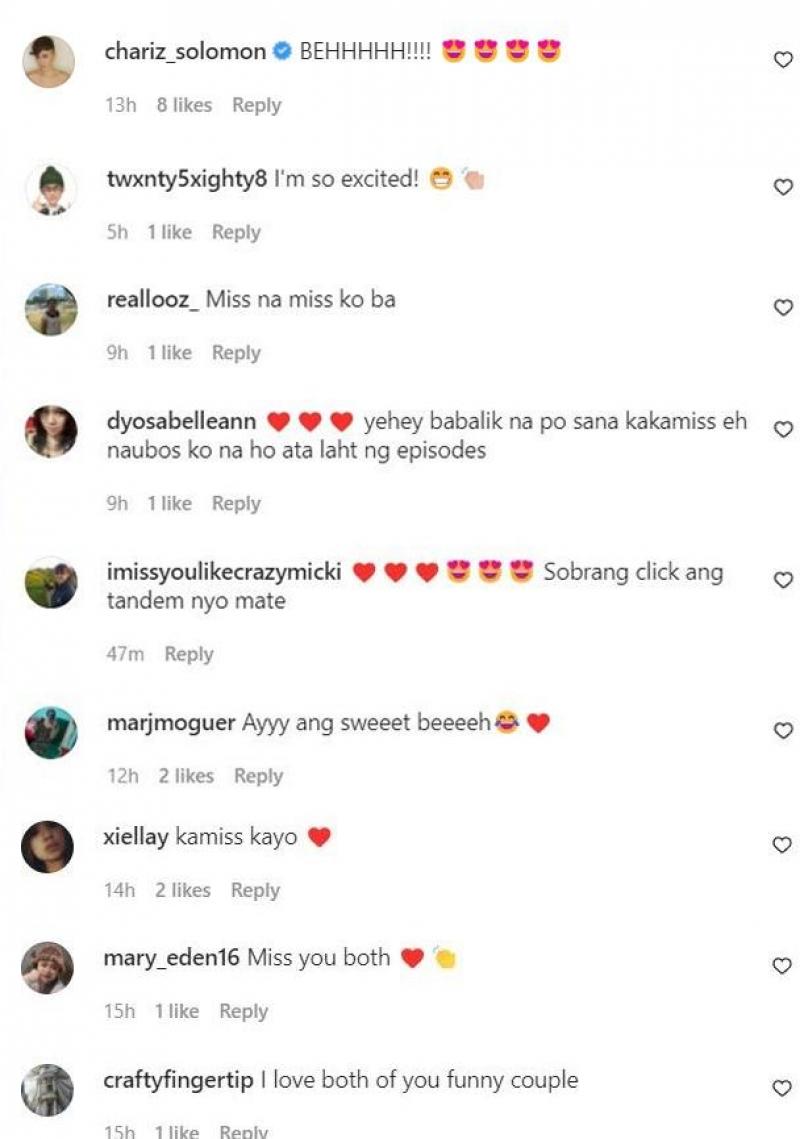View 2 likes on marjmoguer's comment

click(186, 776)
